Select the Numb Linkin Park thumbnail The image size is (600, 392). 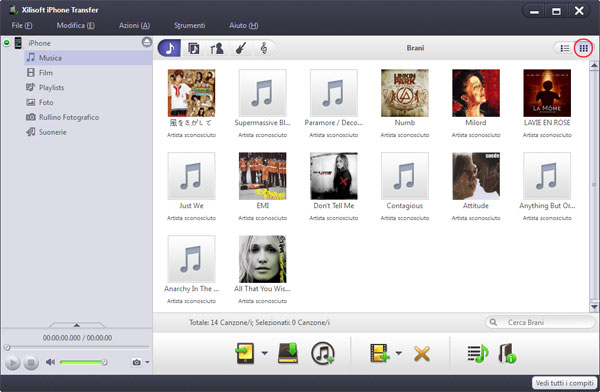[x=404, y=93]
